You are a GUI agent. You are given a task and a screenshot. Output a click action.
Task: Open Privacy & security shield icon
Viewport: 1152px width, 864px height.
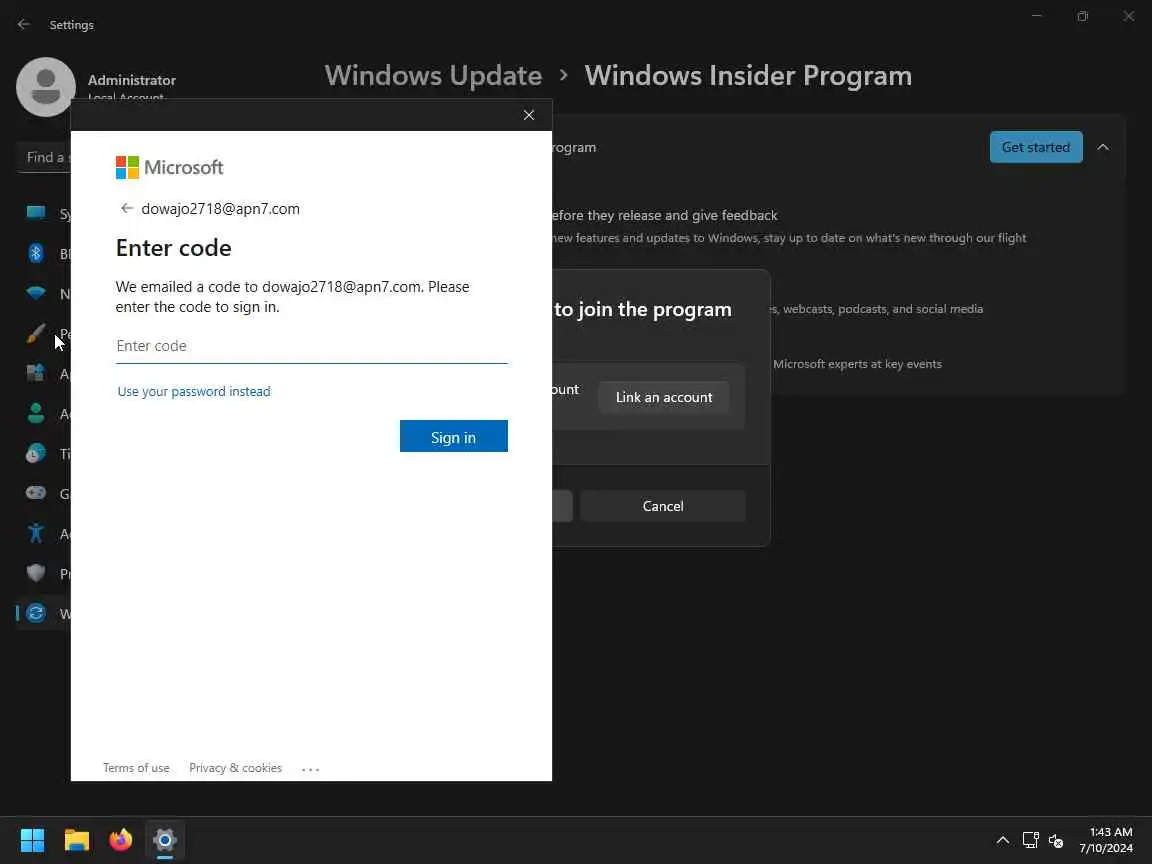35,573
